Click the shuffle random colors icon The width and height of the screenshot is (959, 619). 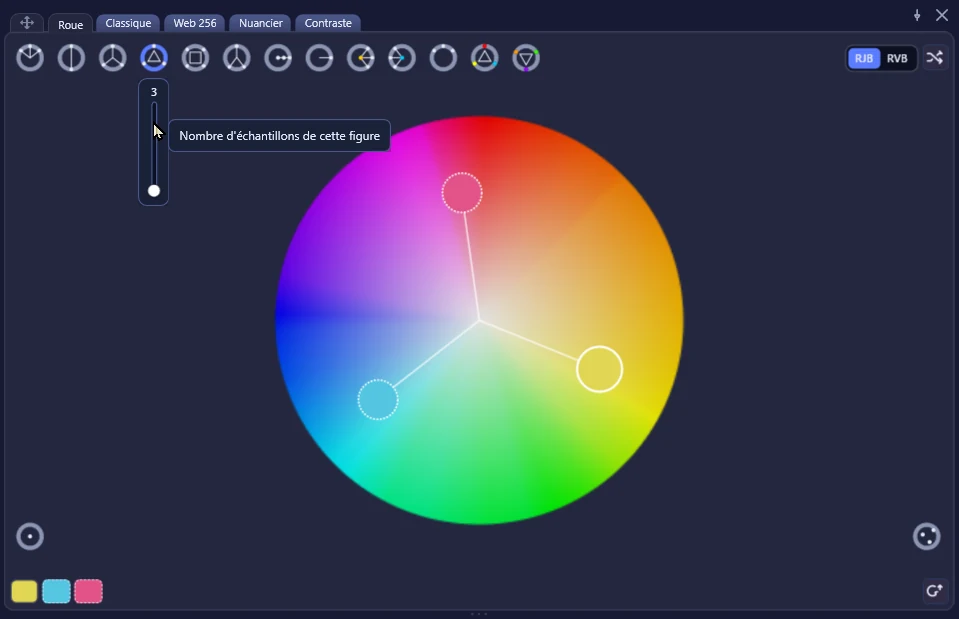935,57
